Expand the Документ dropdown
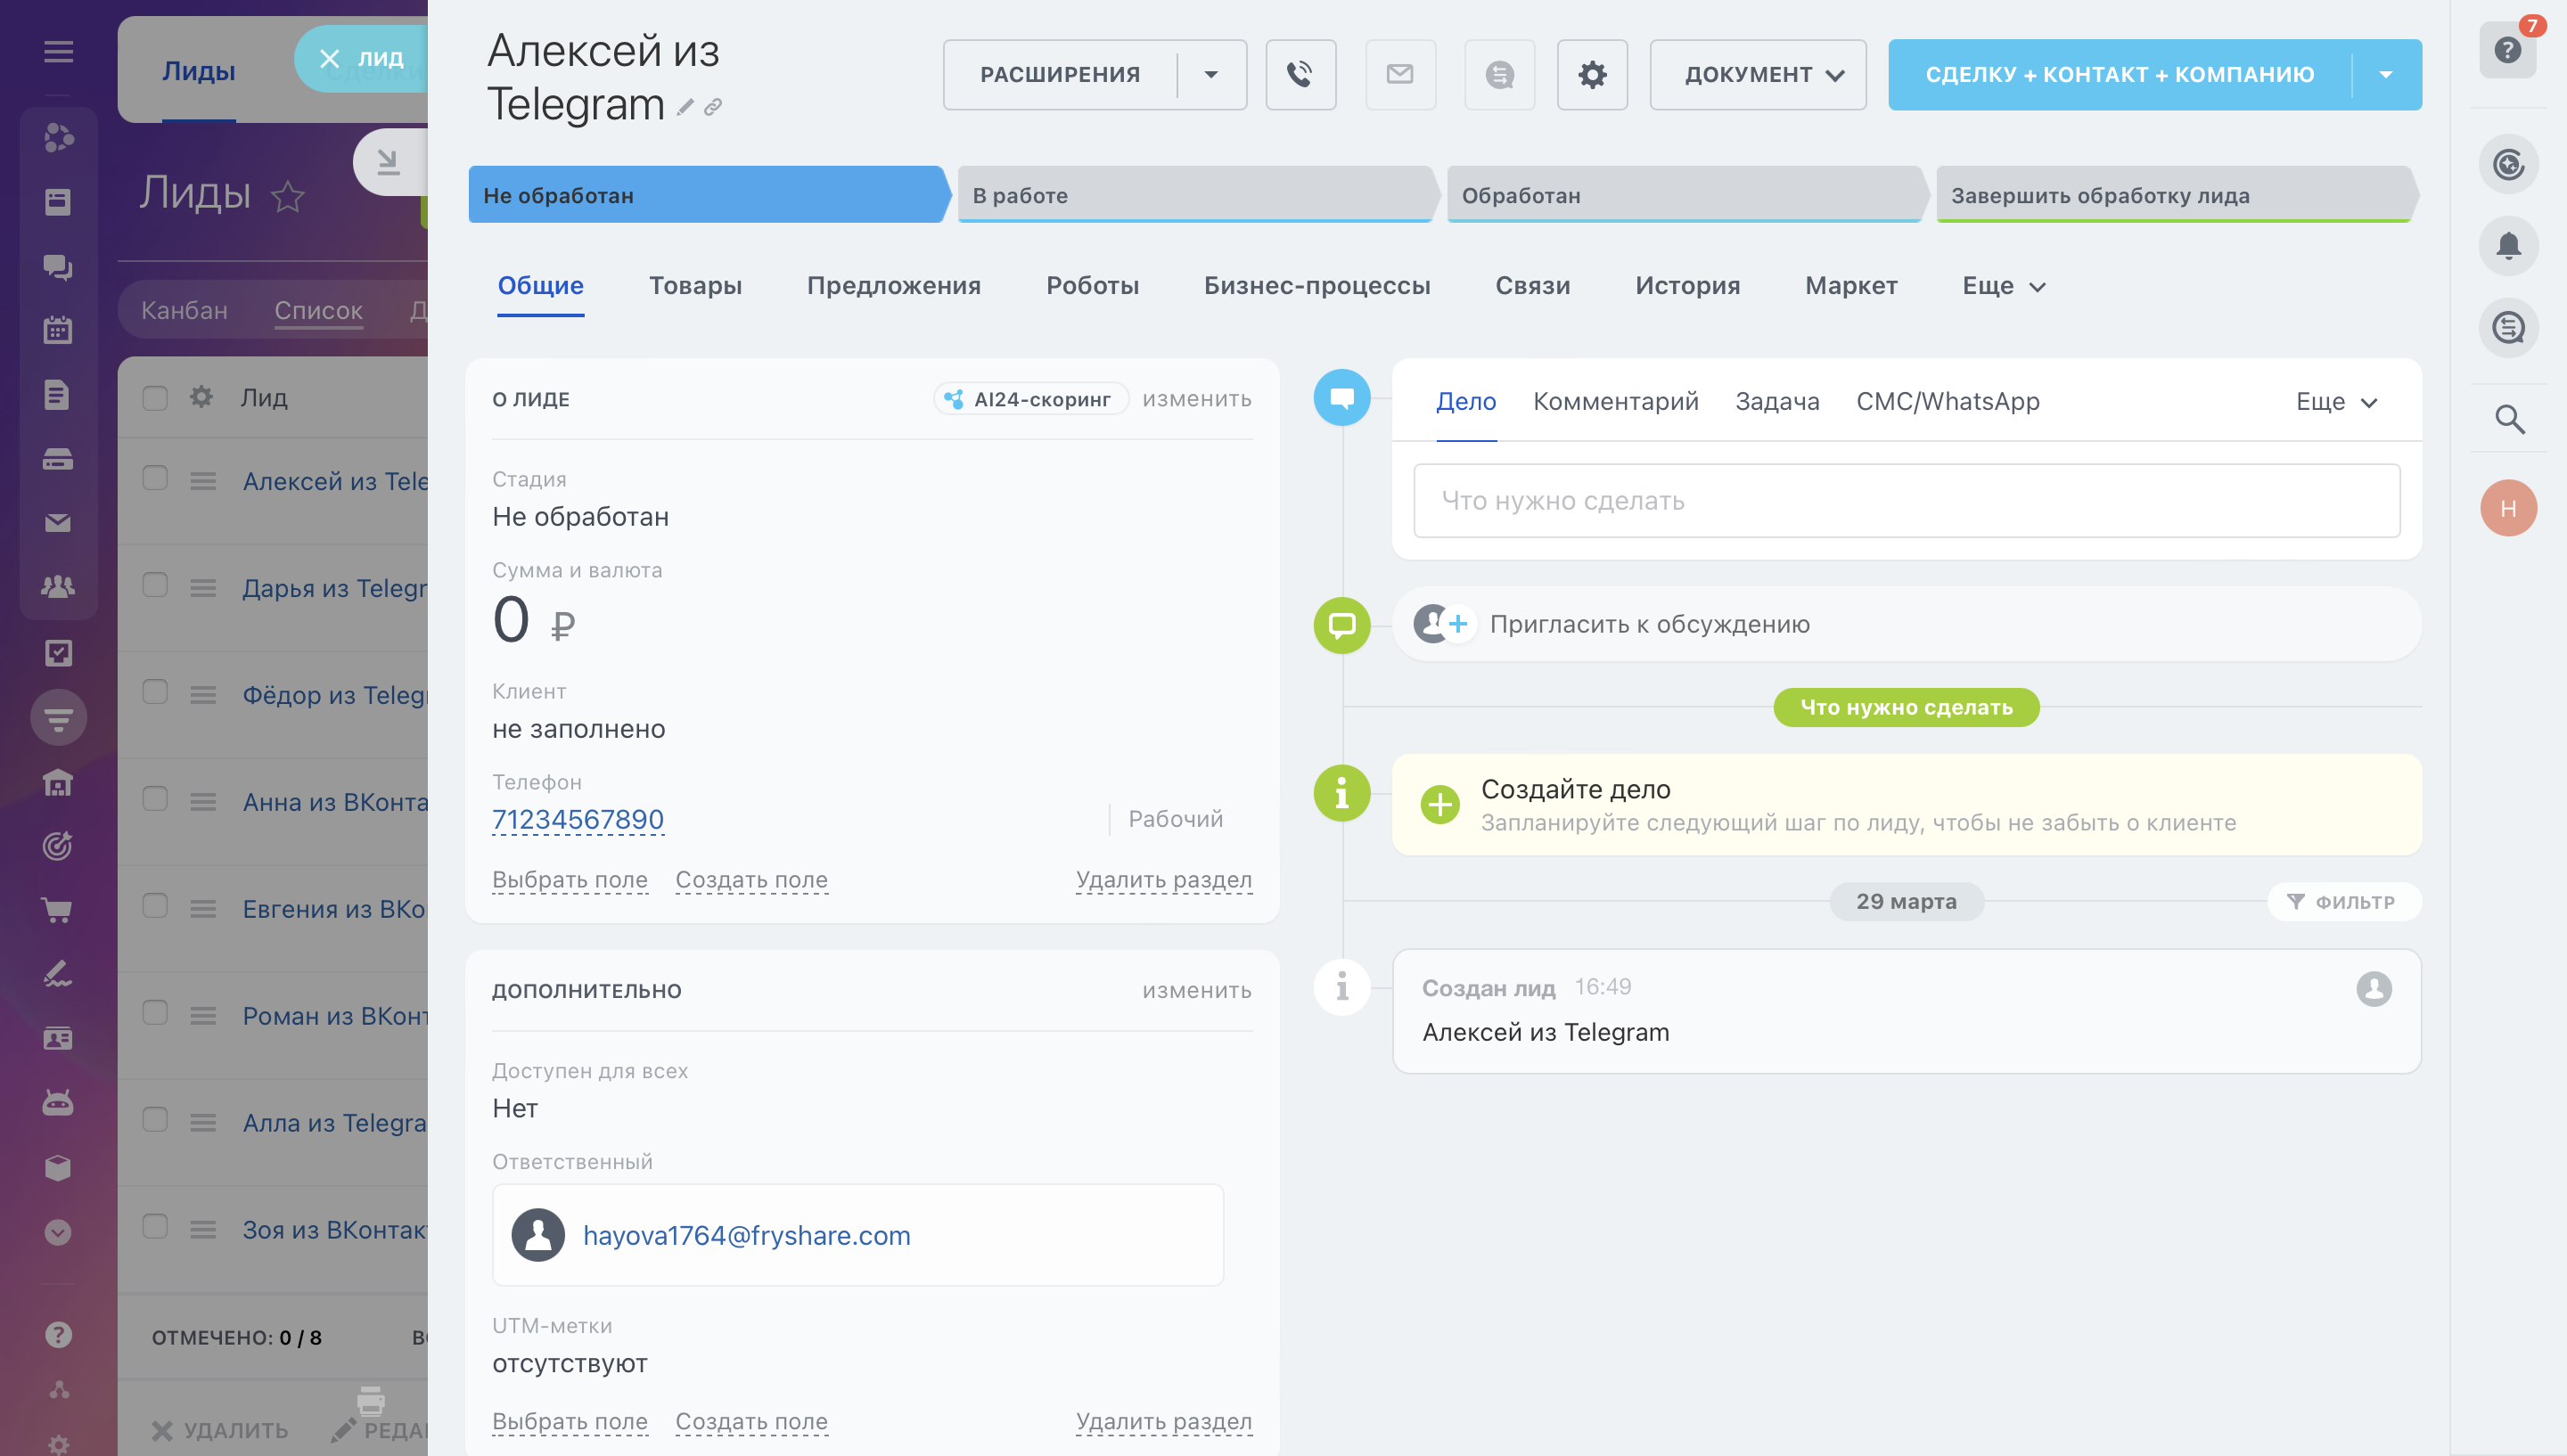 (1757, 75)
